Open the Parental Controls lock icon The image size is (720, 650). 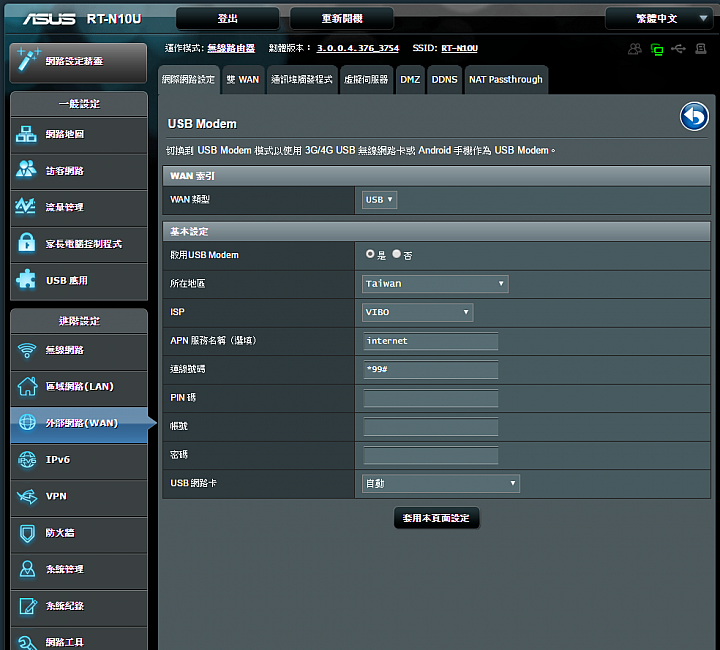coord(26,242)
